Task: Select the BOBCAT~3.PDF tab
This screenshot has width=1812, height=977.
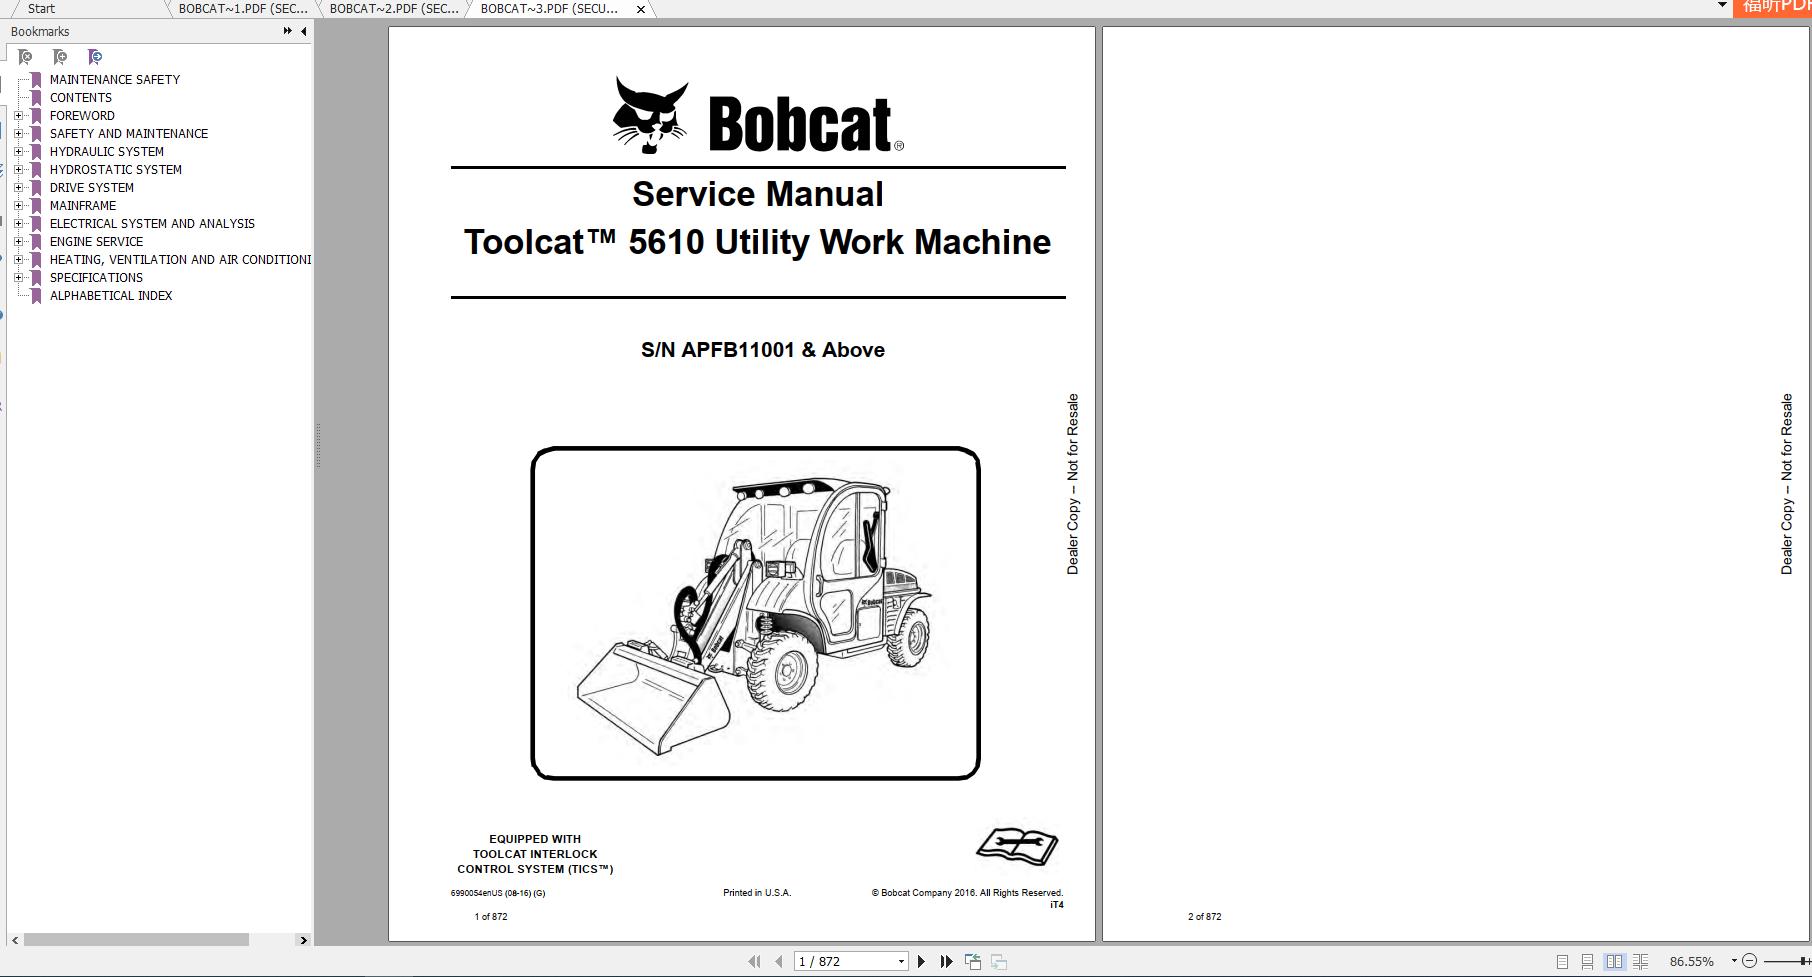Action: coord(549,8)
